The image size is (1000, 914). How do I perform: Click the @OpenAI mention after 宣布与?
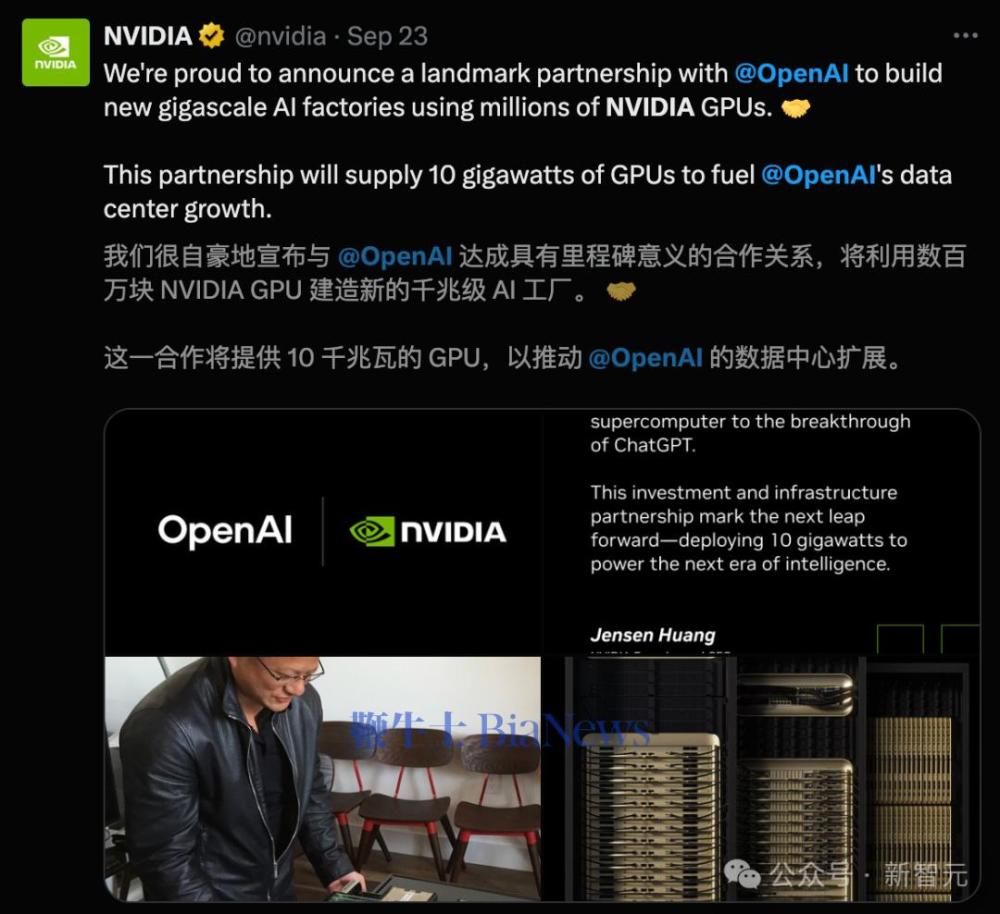coord(395,256)
